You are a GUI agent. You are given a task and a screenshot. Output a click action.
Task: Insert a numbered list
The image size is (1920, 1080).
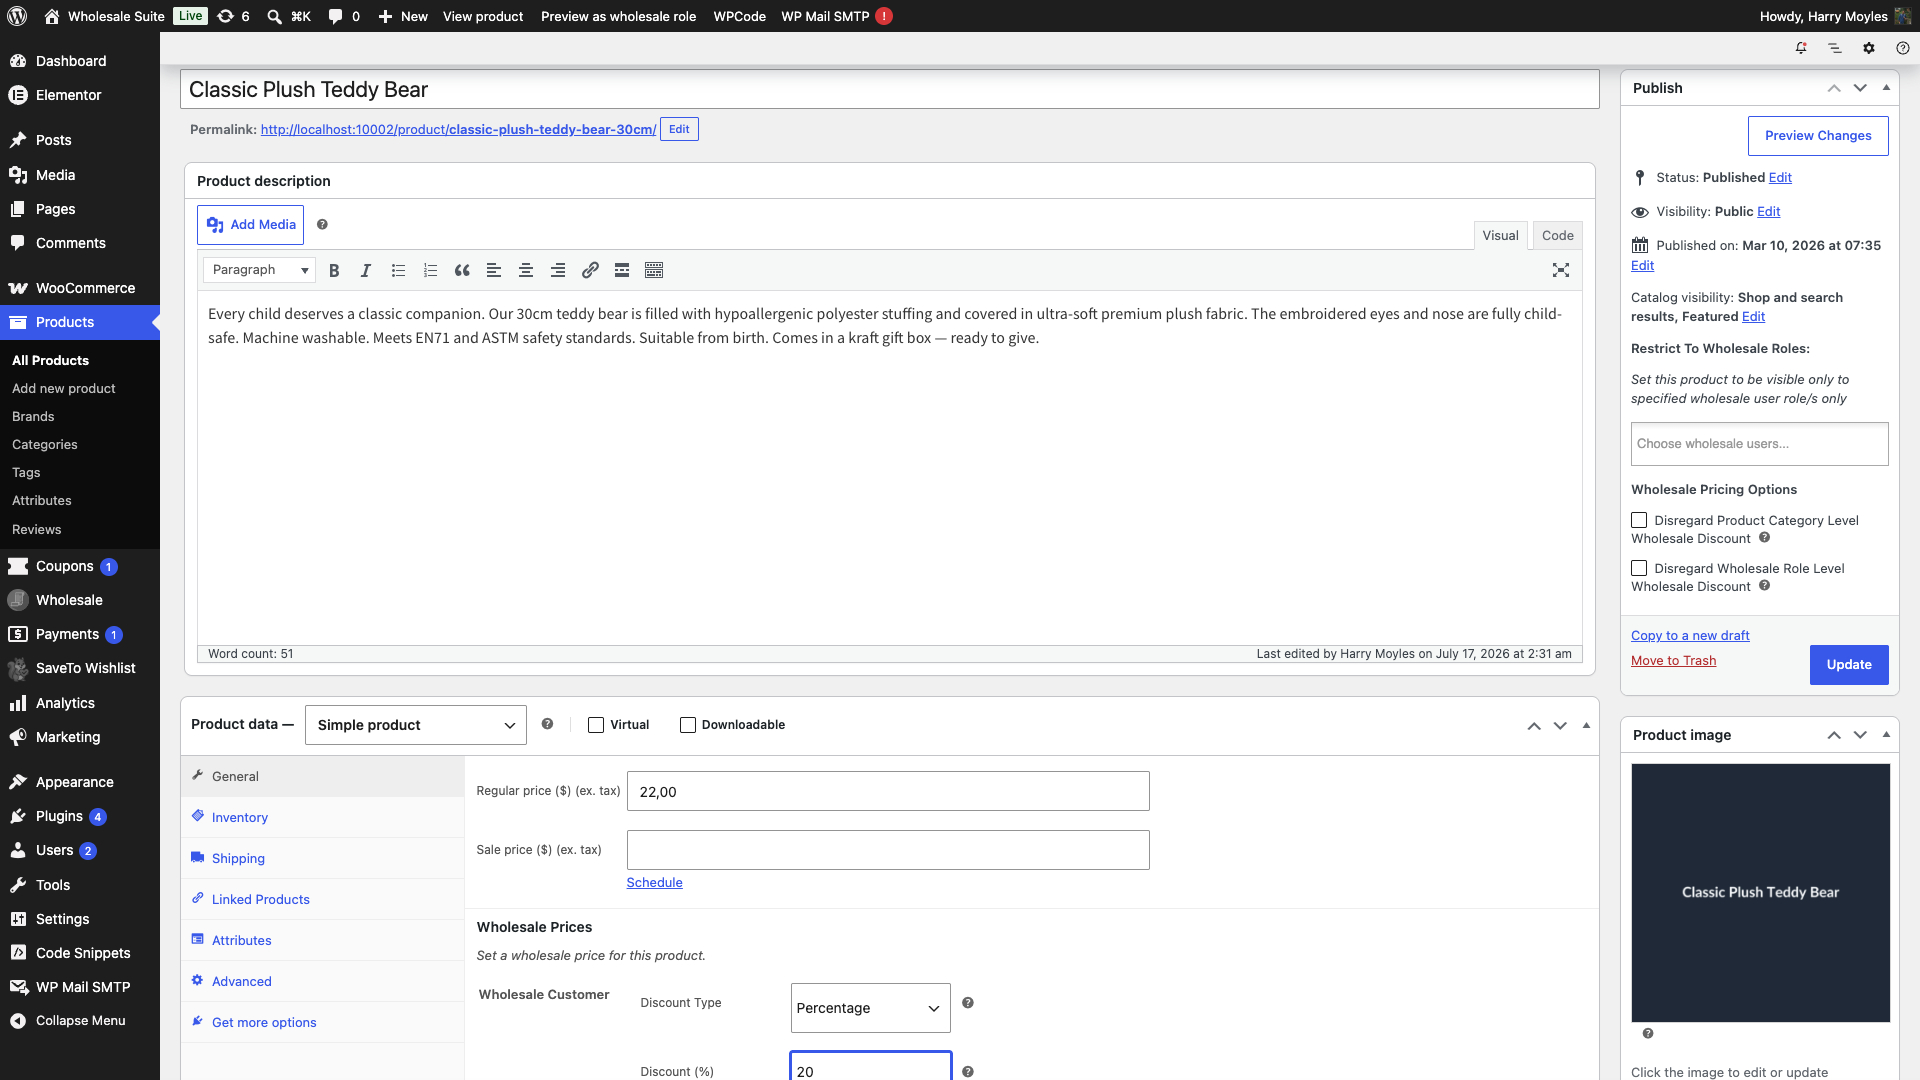(x=430, y=270)
